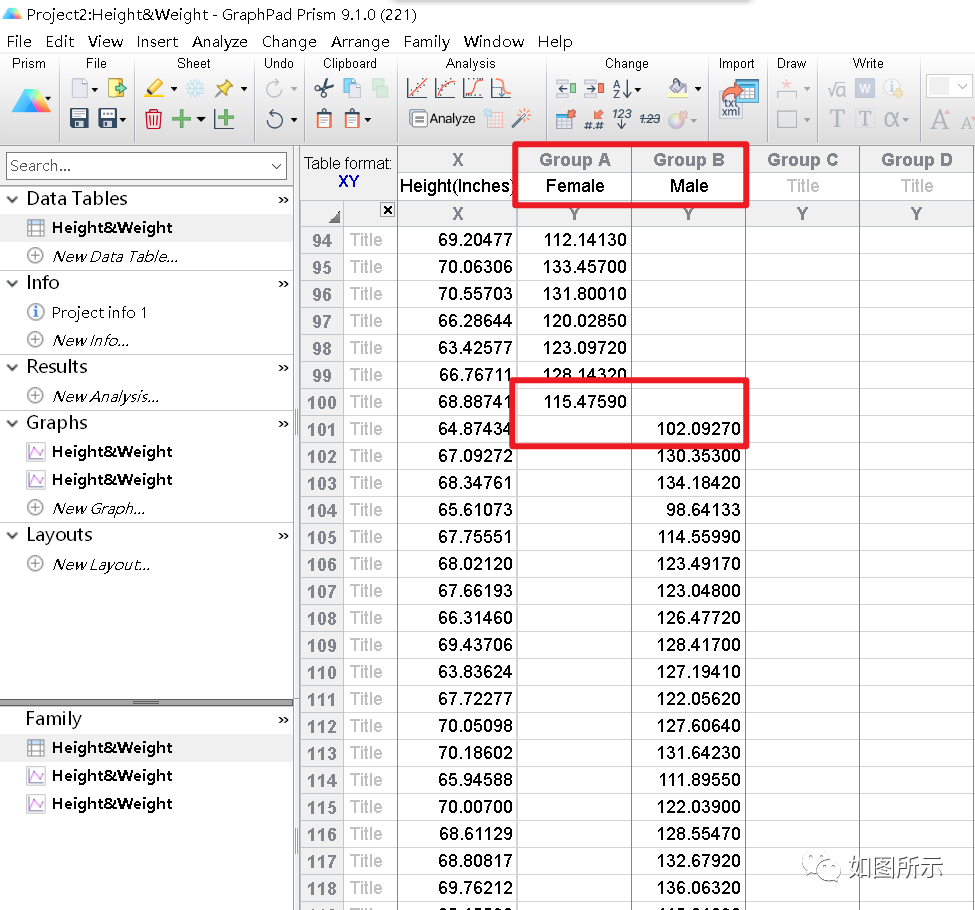Viewport: 975px width, 910px height.
Task: Open the Arrange menu
Action: click(x=361, y=42)
